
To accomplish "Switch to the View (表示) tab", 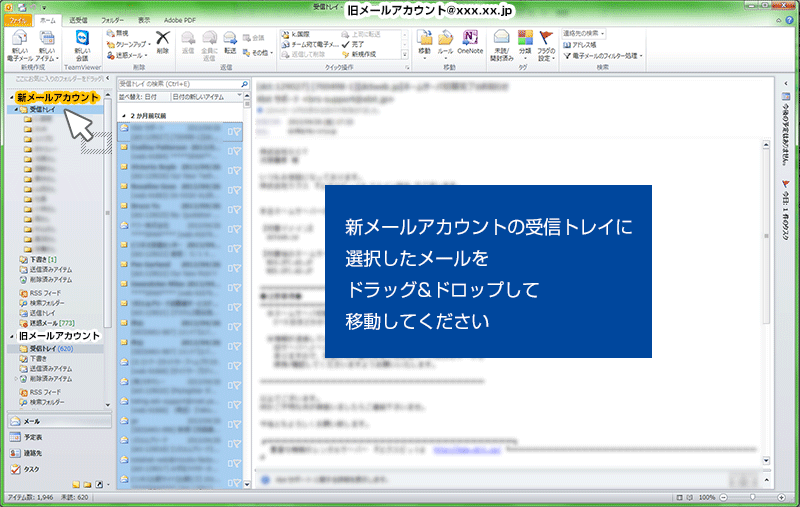I will [144, 20].
